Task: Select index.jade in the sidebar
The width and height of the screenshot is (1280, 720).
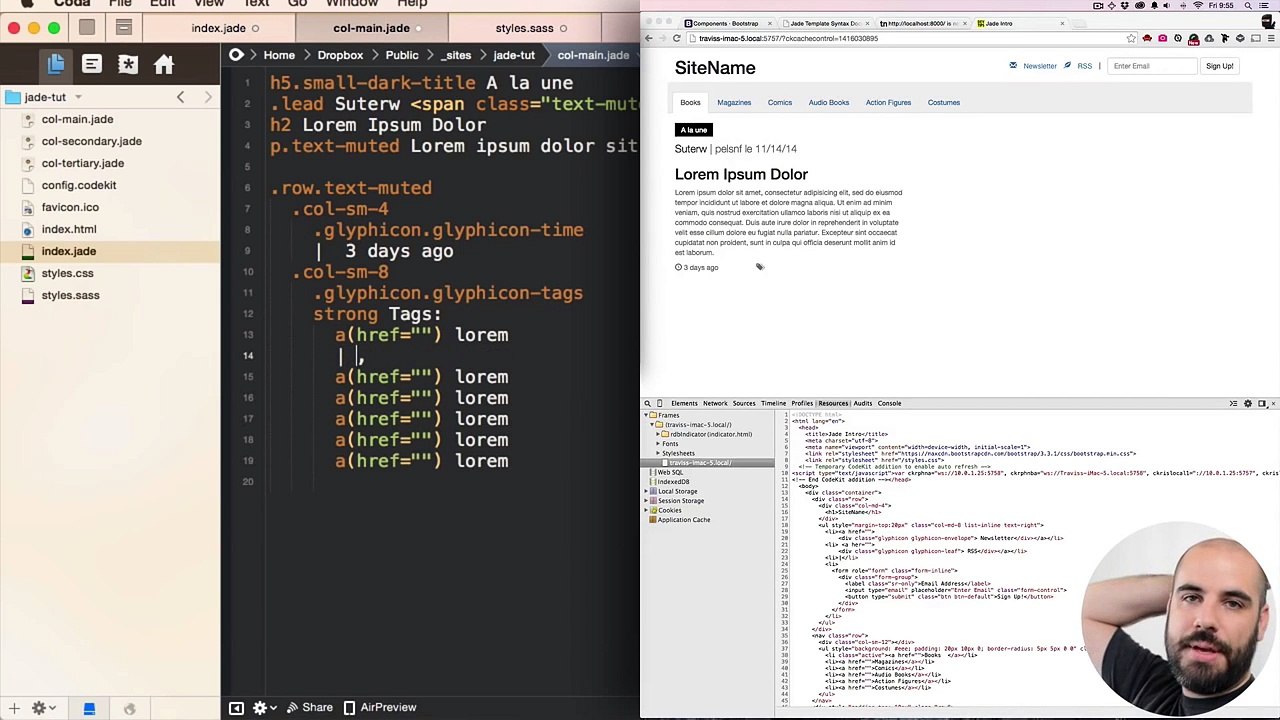Action: (x=68, y=251)
